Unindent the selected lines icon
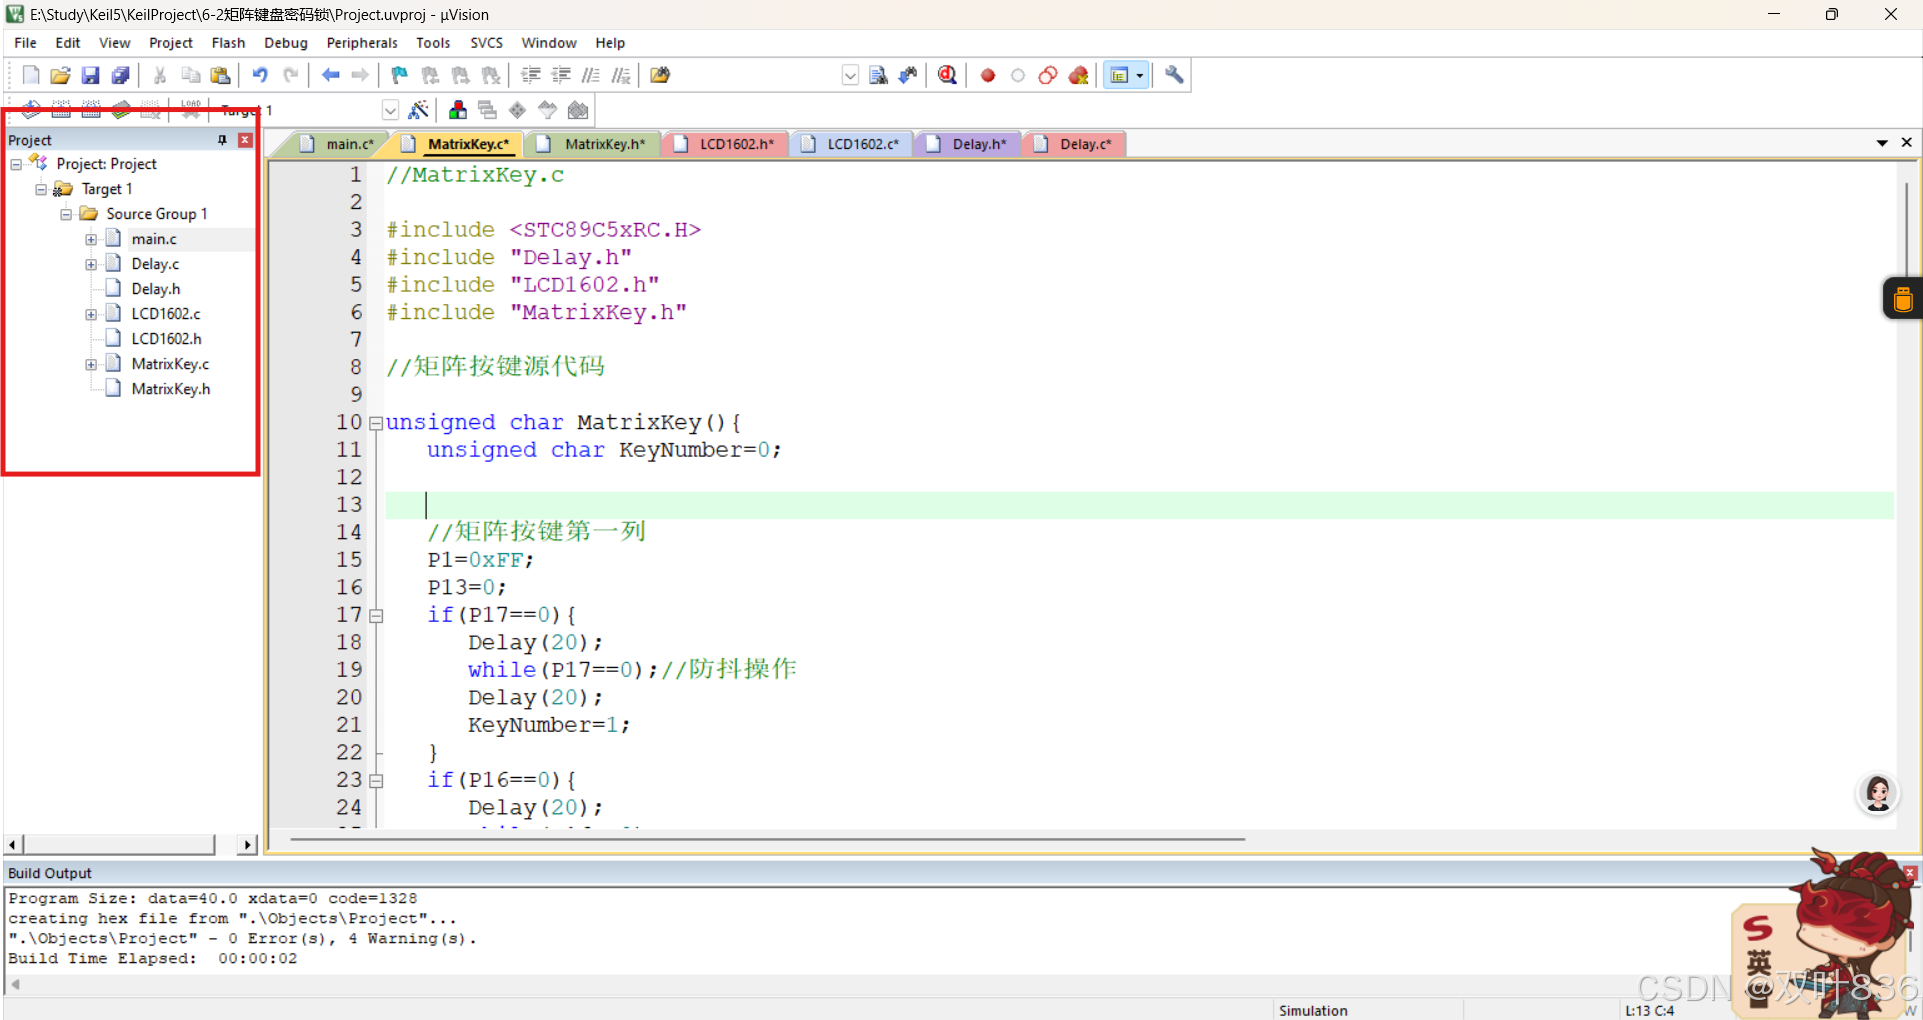This screenshot has width=1923, height=1020. (x=561, y=75)
